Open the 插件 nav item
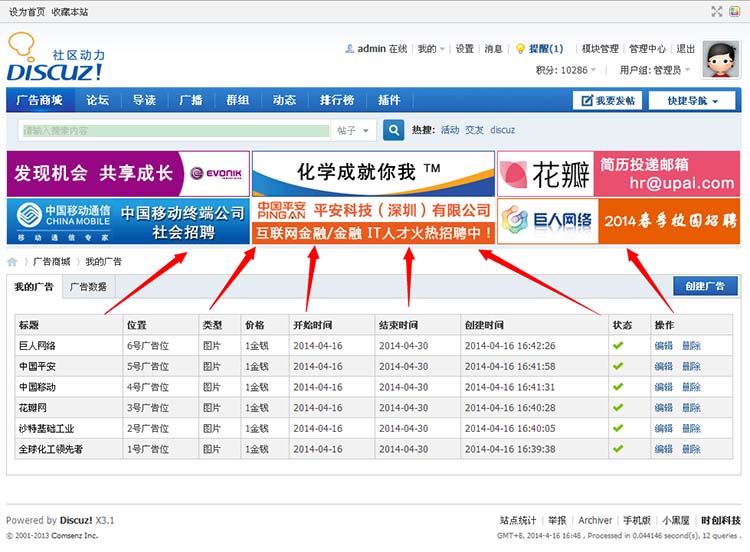 click(x=389, y=100)
